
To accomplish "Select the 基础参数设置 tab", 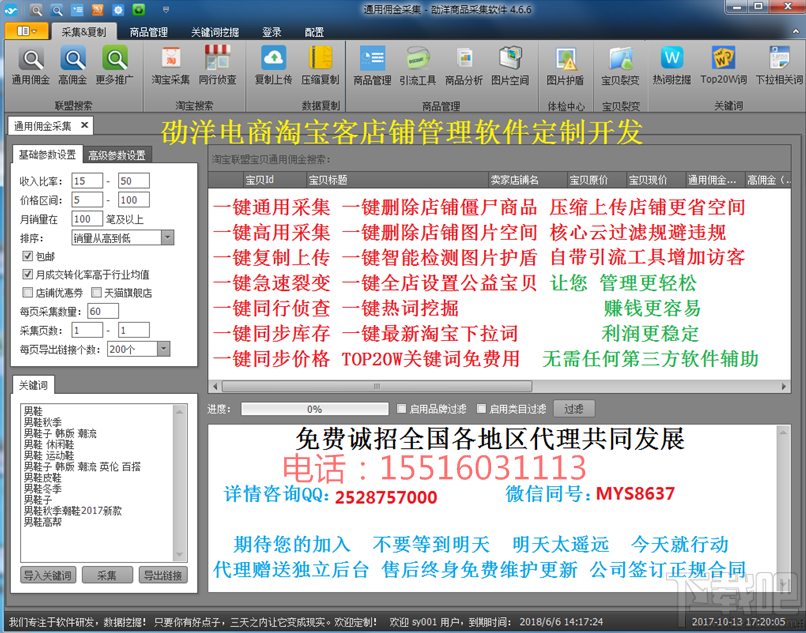I will tap(47, 154).
